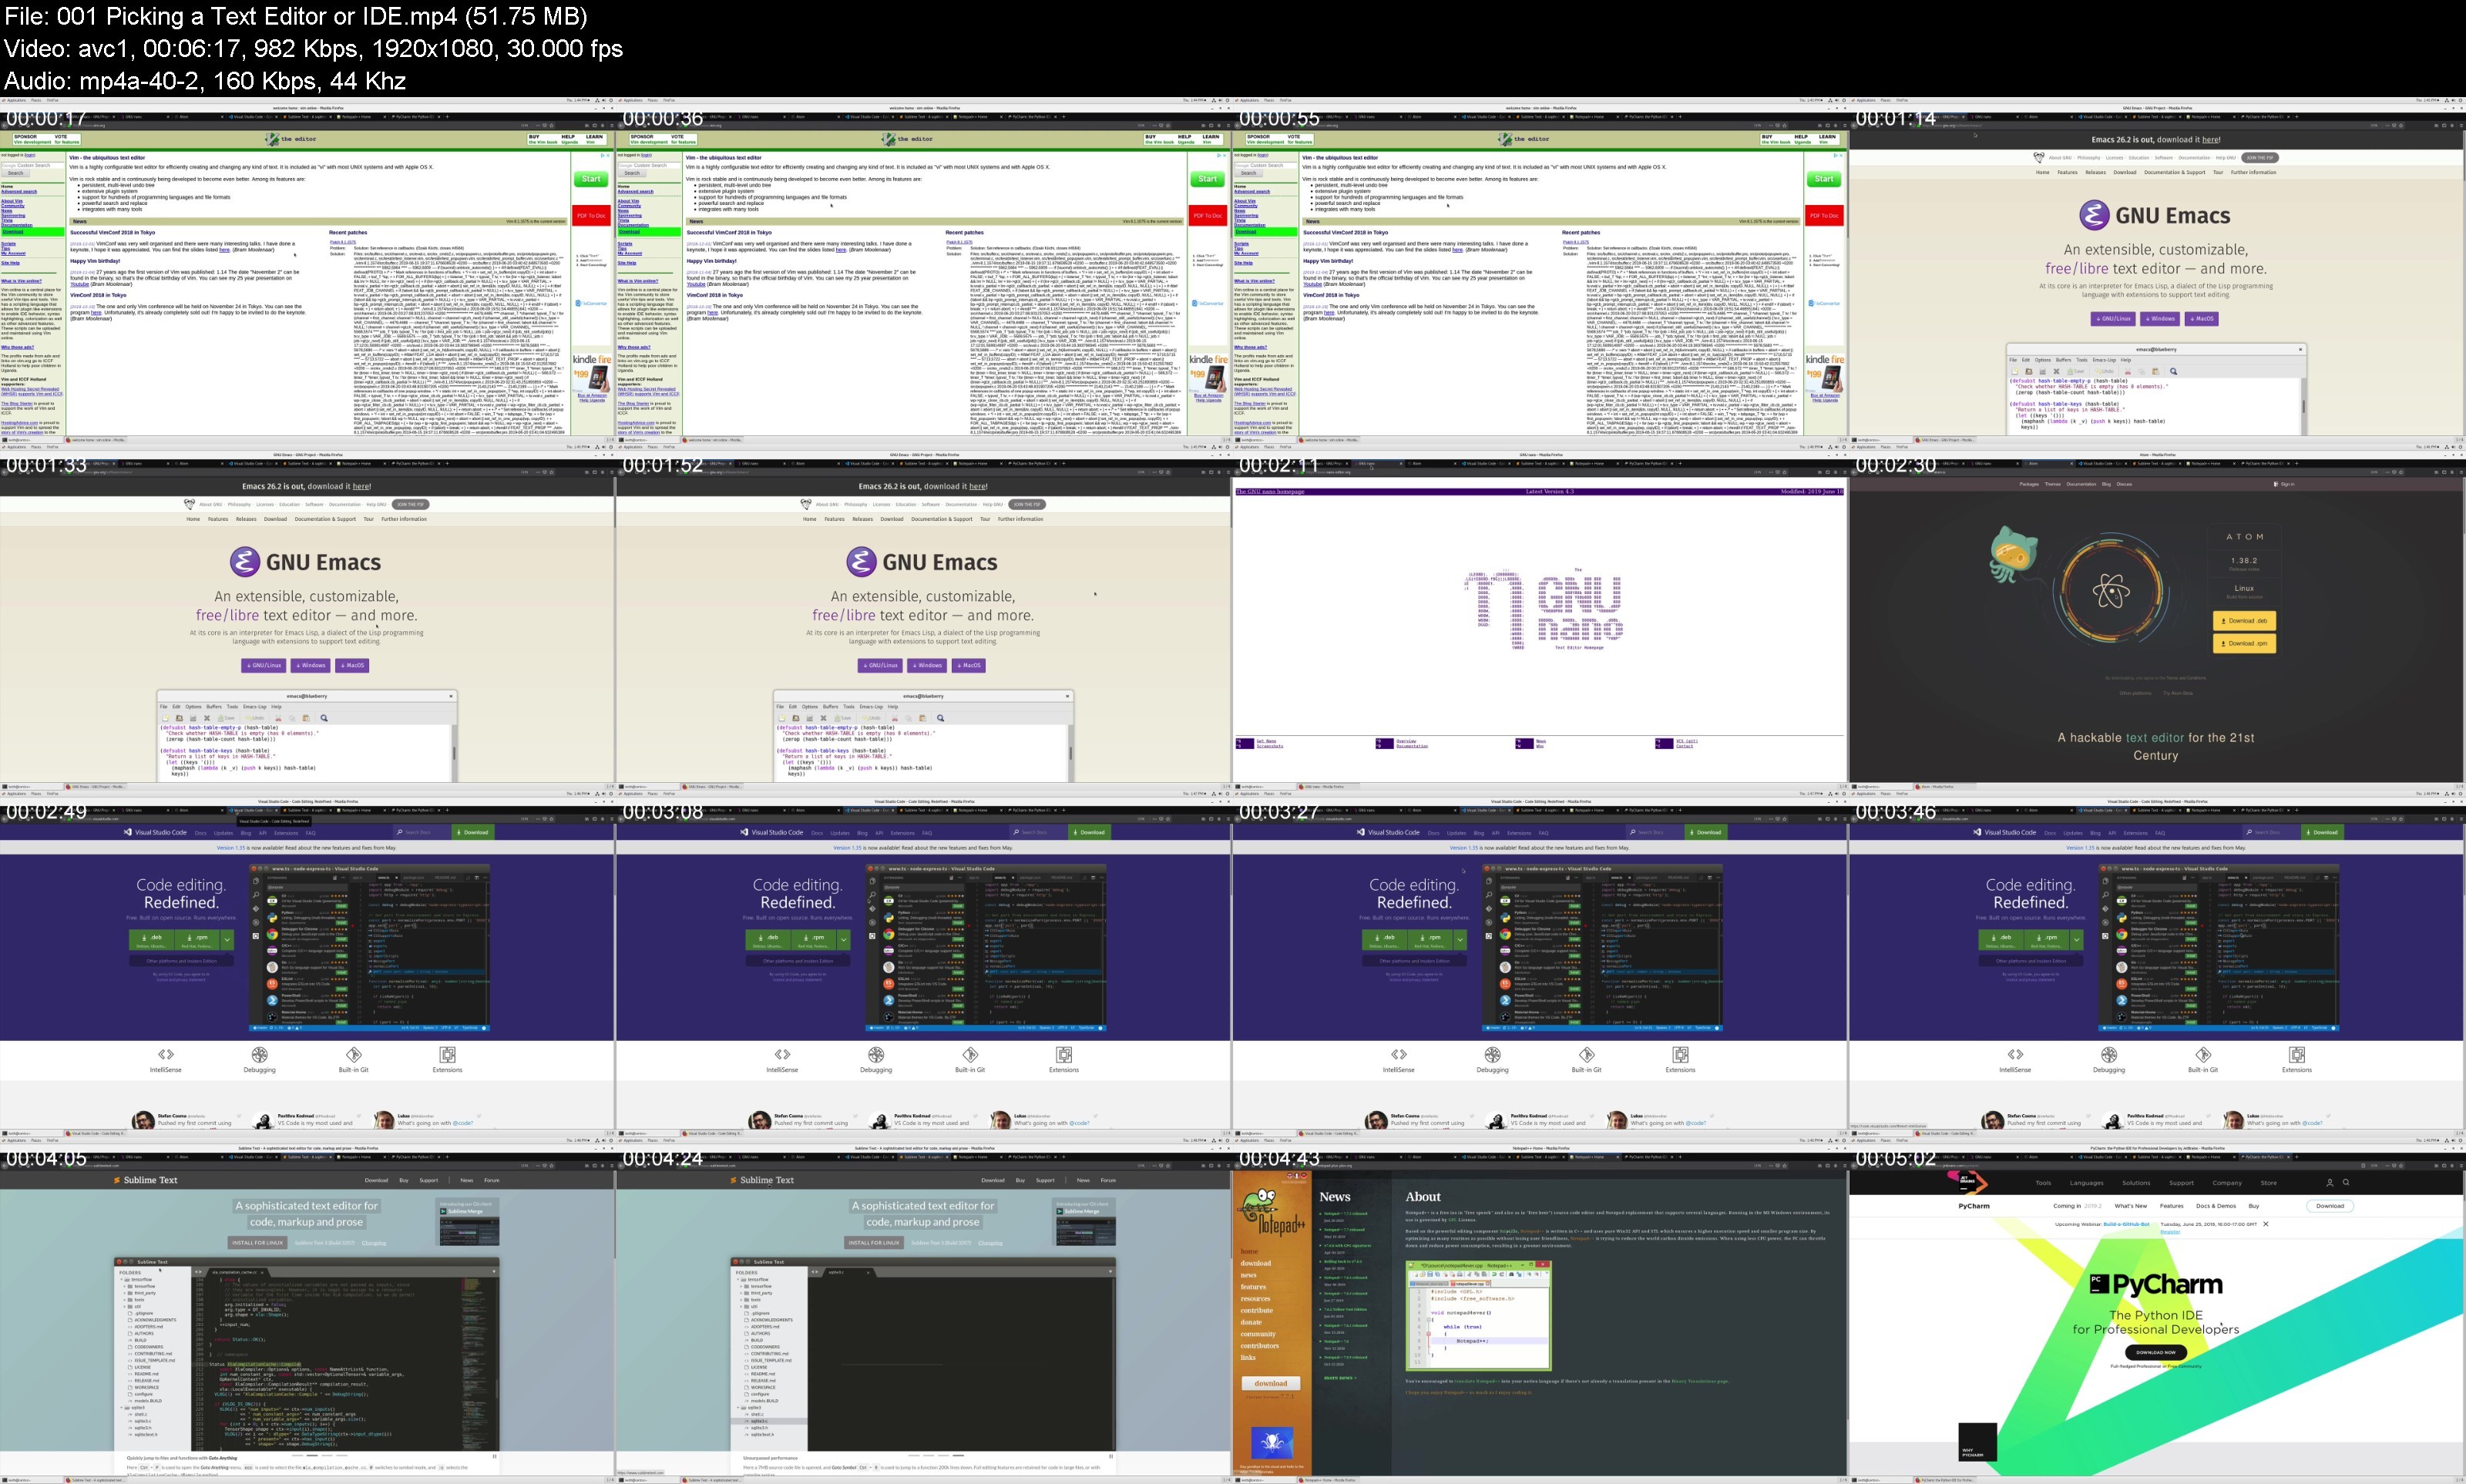Click IntelliSense icon in the 00:03:08 frame
Viewport: 2466px width, 1484px height.
click(x=782, y=1054)
